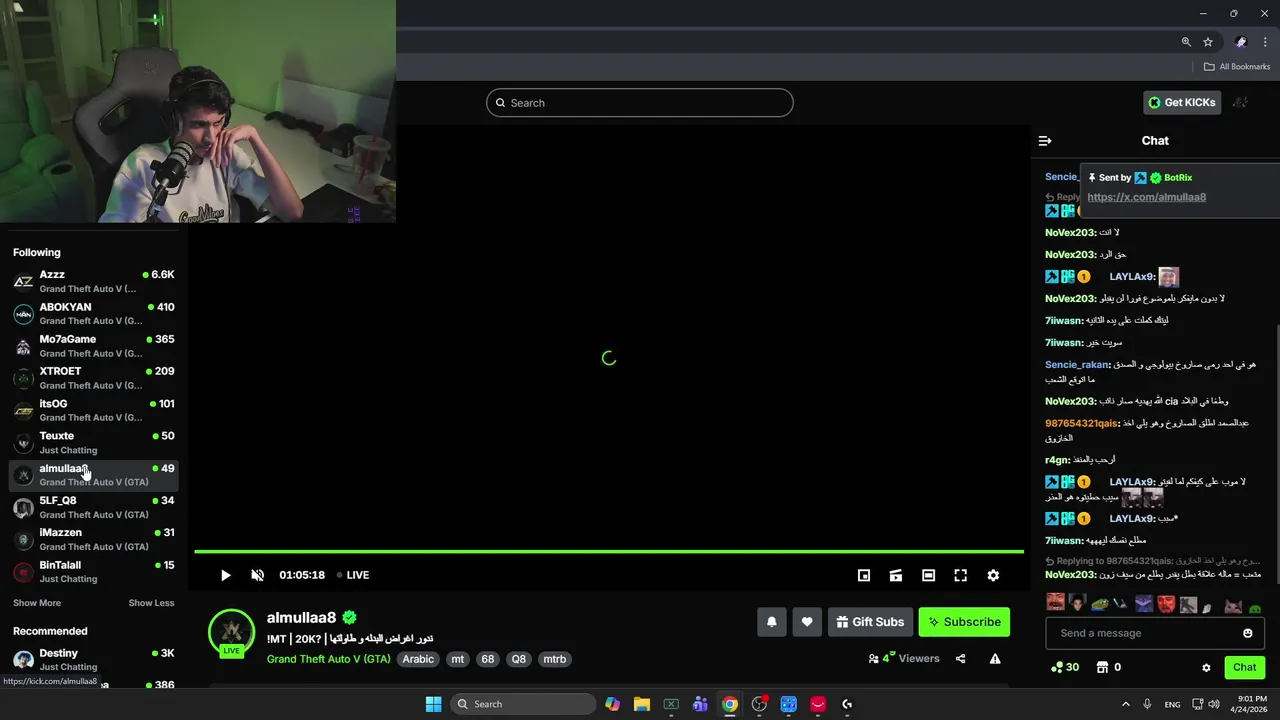The height and width of the screenshot is (720, 1280).
Task: Click the Kick search box
Action: [640, 103]
